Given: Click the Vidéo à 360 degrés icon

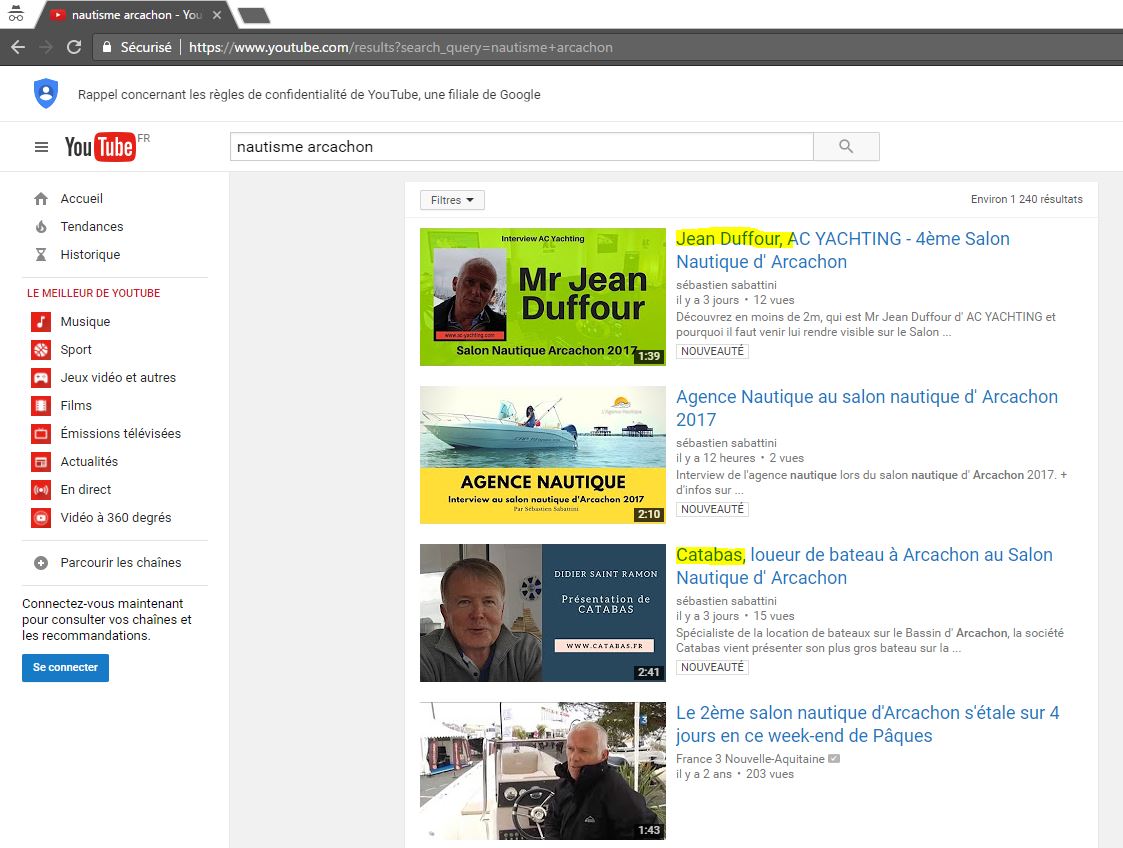Looking at the screenshot, I should (x=41, y=517).
